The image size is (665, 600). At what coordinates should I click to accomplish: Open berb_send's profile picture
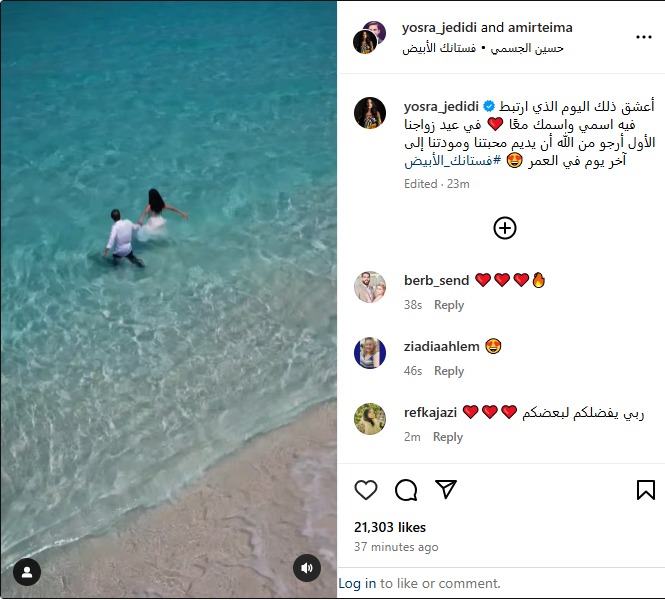pos(370,287)
